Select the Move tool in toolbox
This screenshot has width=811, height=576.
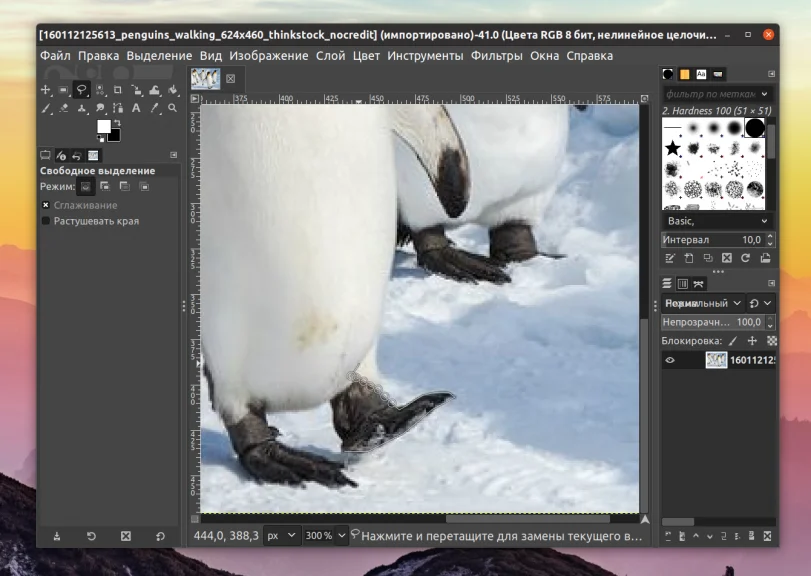pyautogui.click(x=45, y=90)
